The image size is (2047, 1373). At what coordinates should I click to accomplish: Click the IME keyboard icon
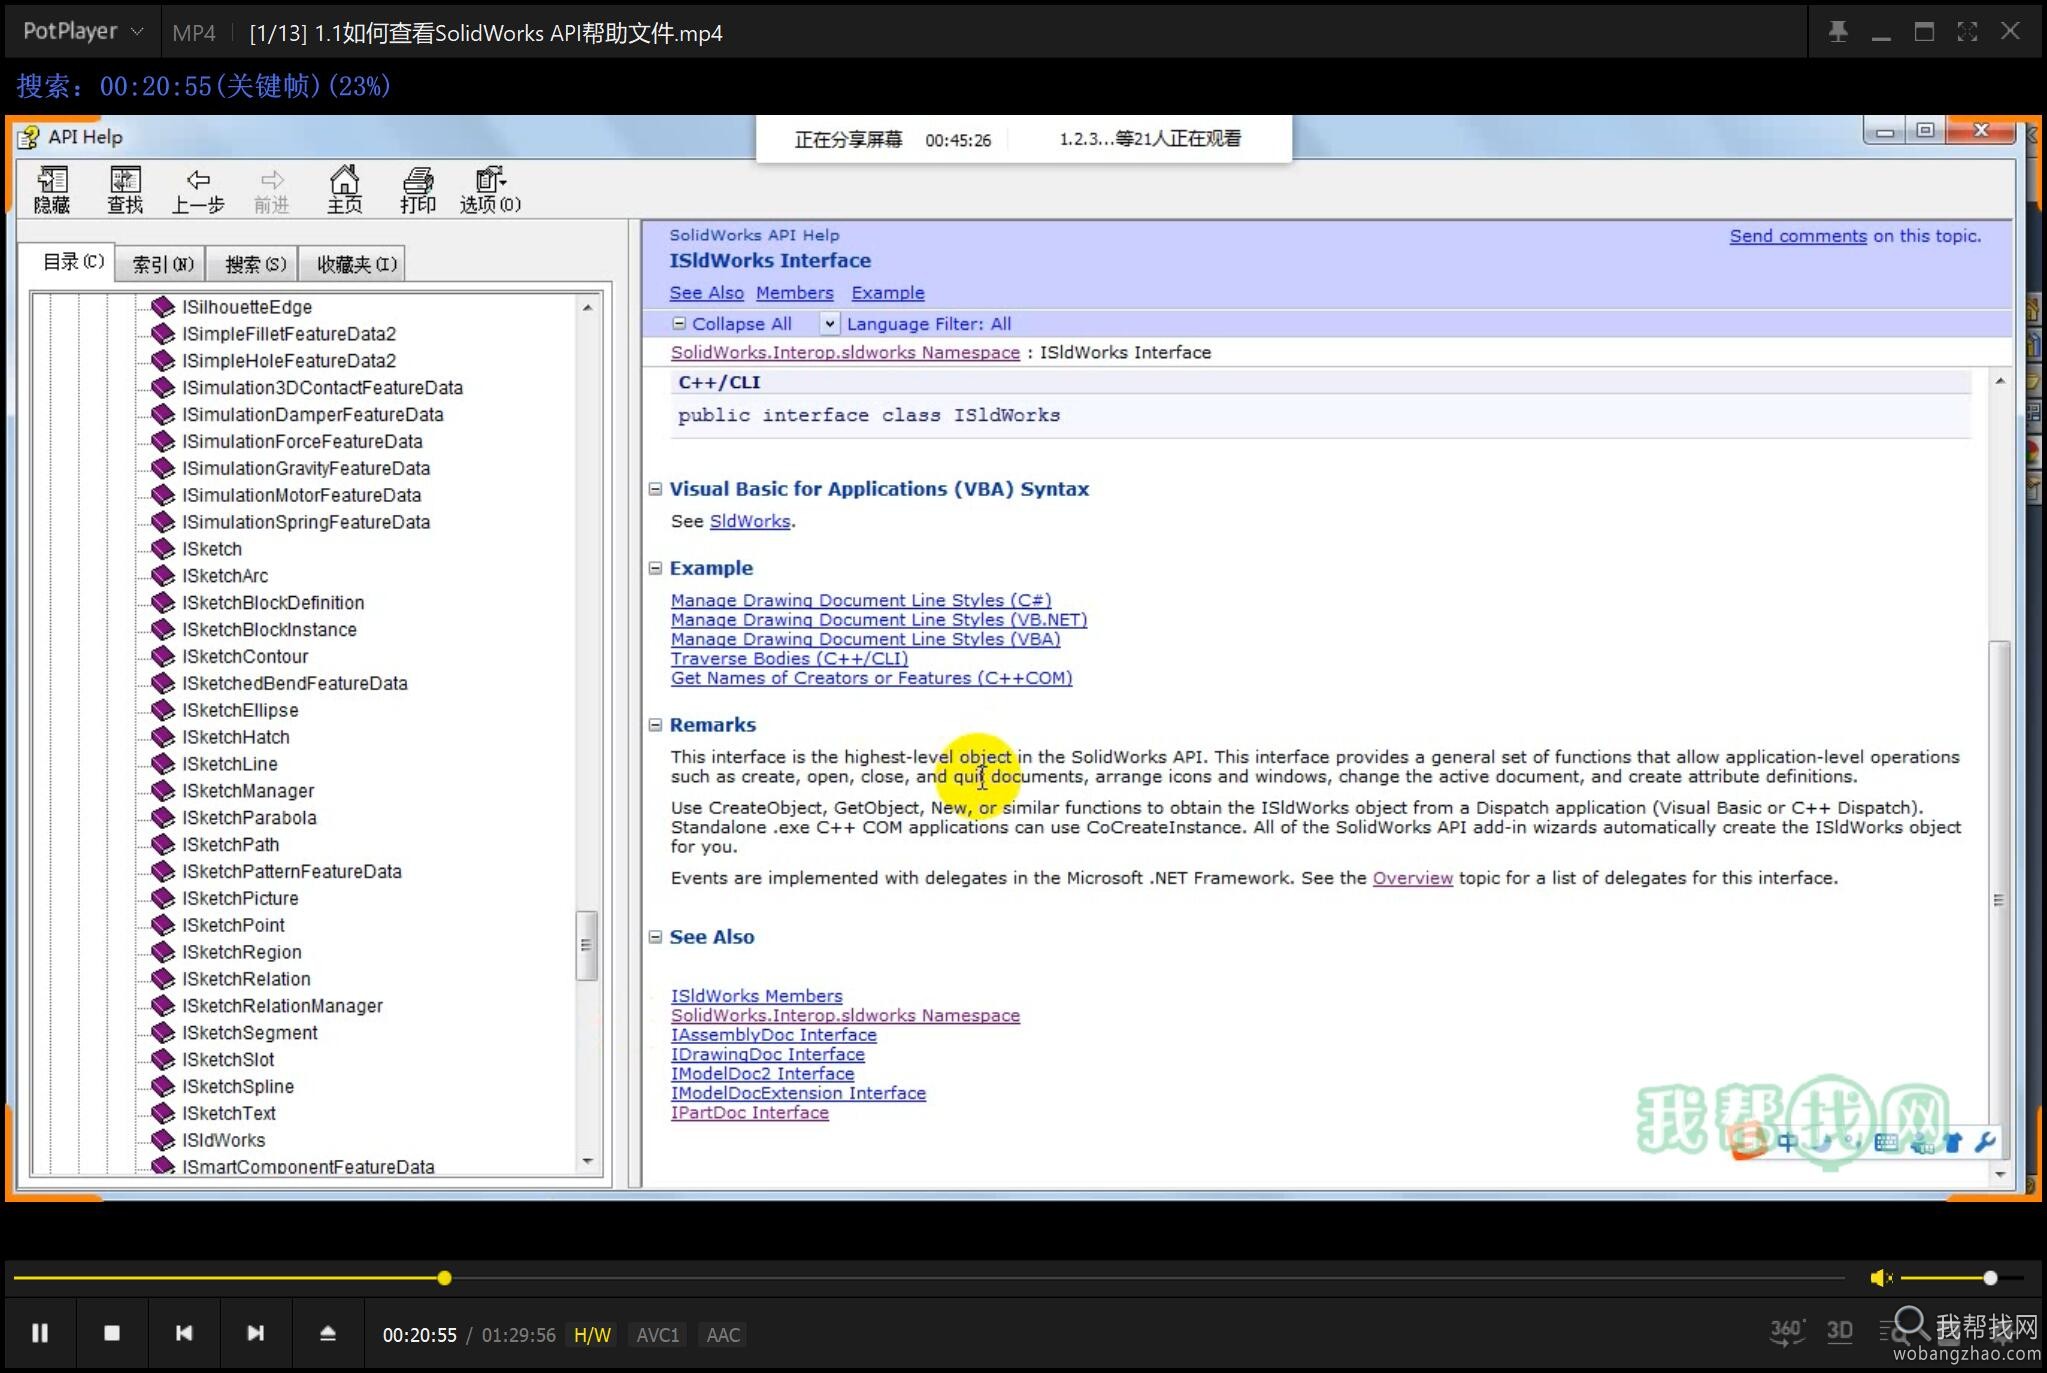coord(1886,1142)
